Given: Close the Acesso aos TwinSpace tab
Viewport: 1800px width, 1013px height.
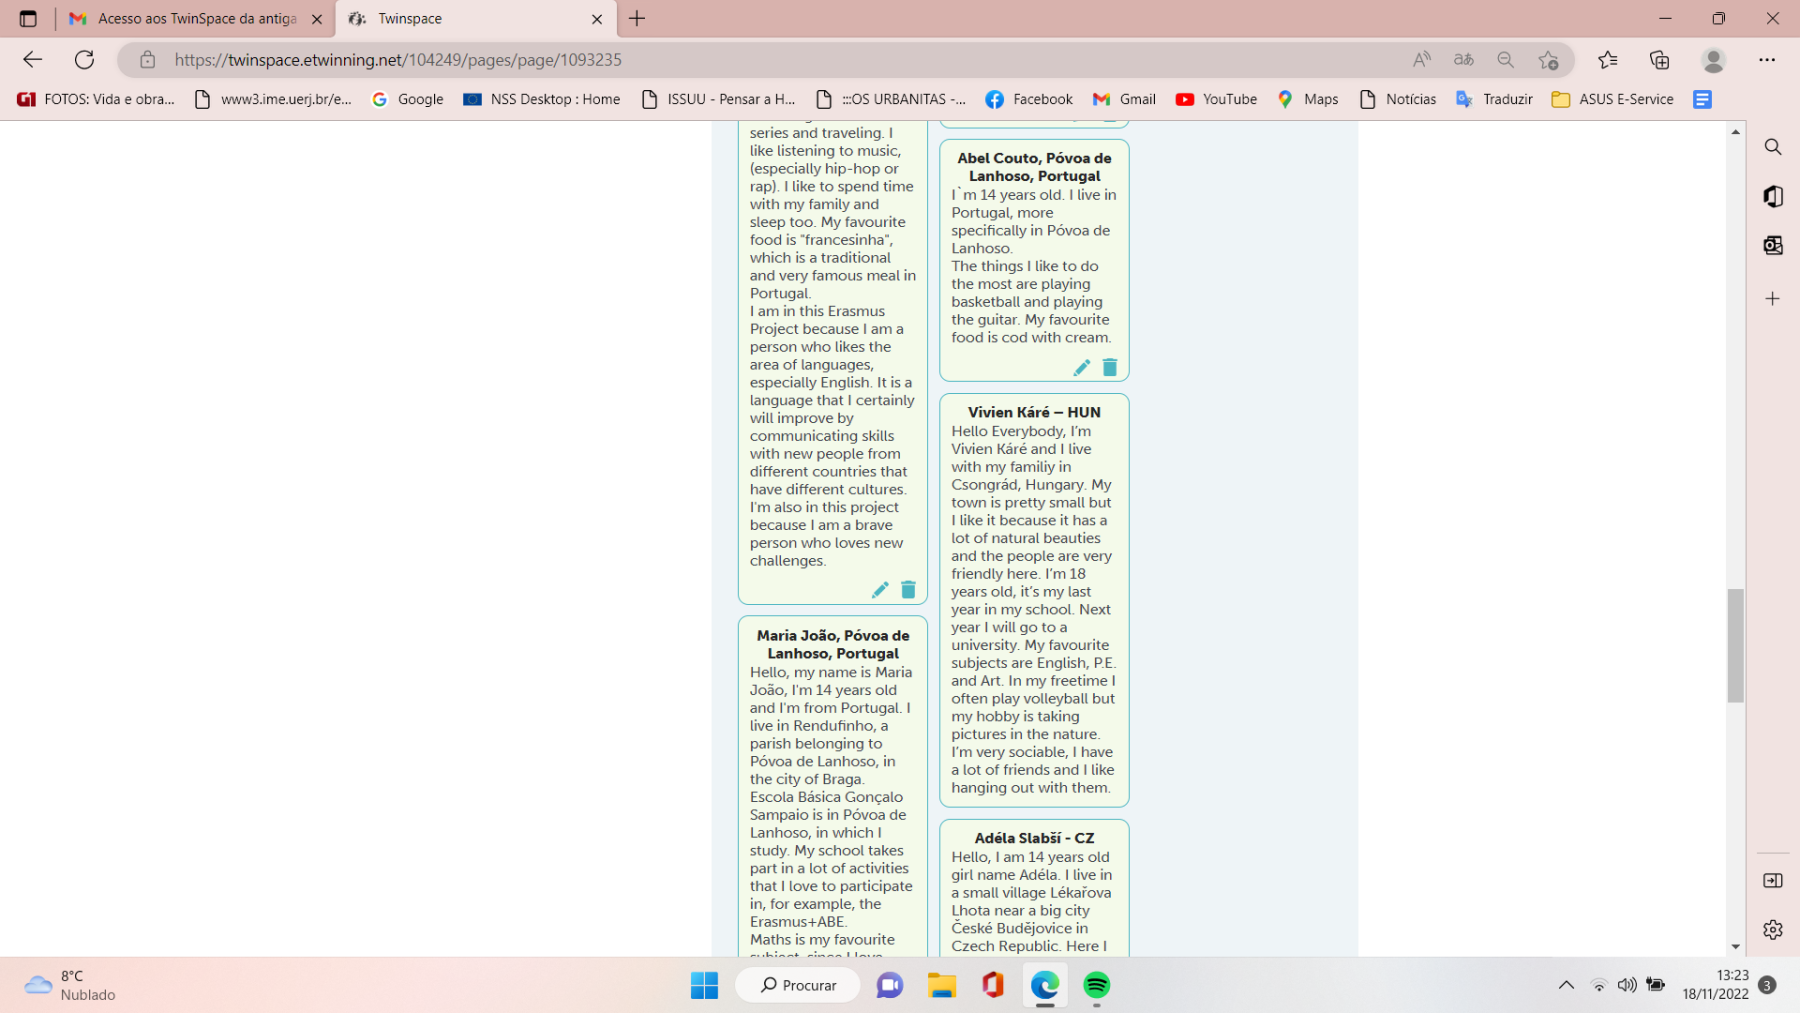Looking at the screenshot, I should point(317,19).
